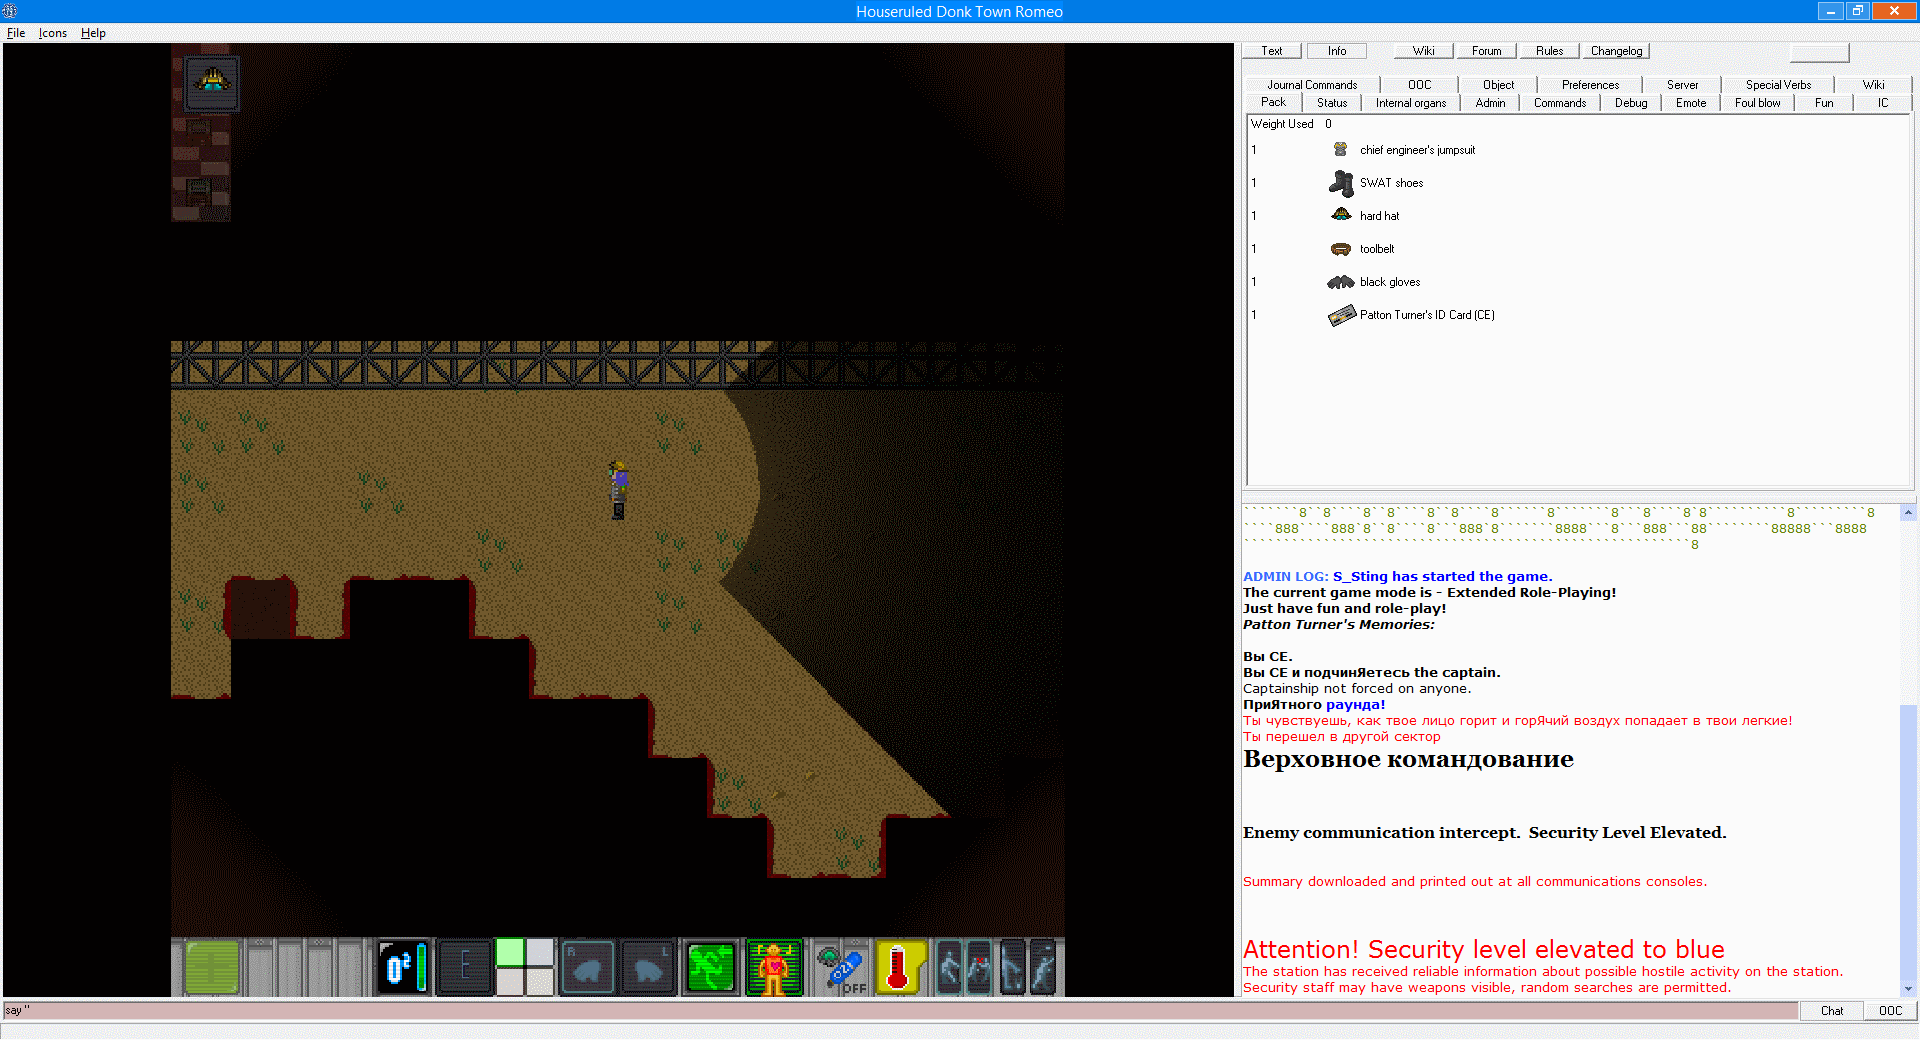Click the BYOND icon in the title bar
Viewport: 1920px width, 1040px height.
[x=10, y=11]
